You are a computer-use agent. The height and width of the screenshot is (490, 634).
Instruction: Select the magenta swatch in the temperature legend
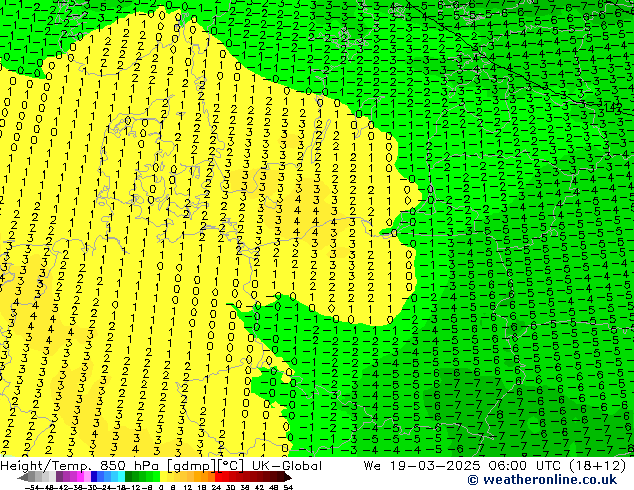click(x=80, y=477)
